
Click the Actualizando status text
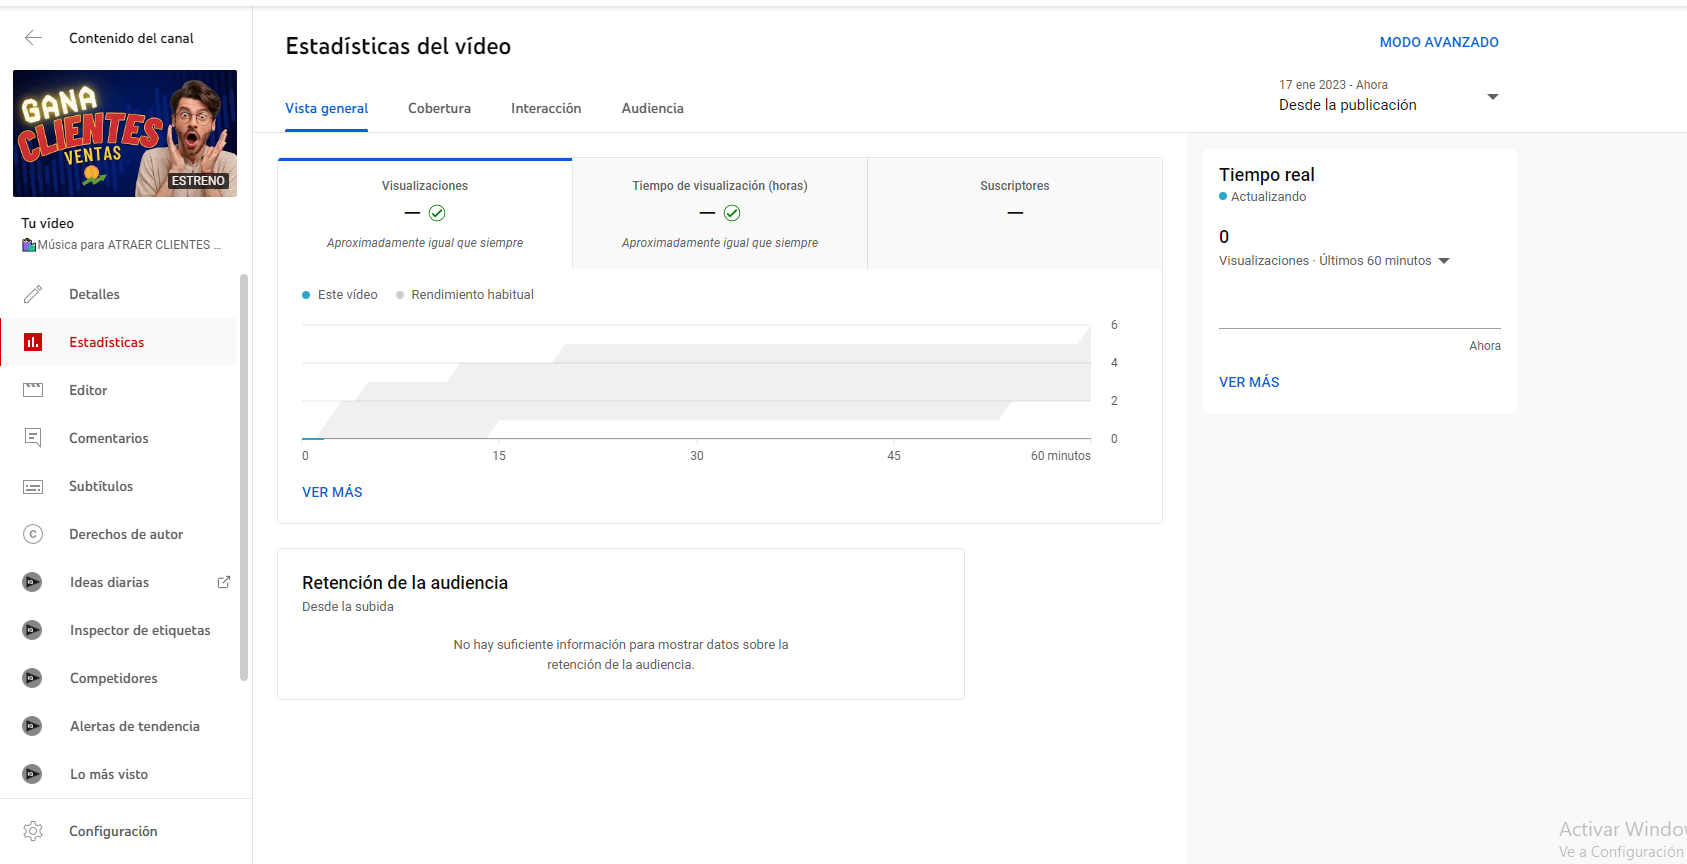click(x=1268, y=197)
